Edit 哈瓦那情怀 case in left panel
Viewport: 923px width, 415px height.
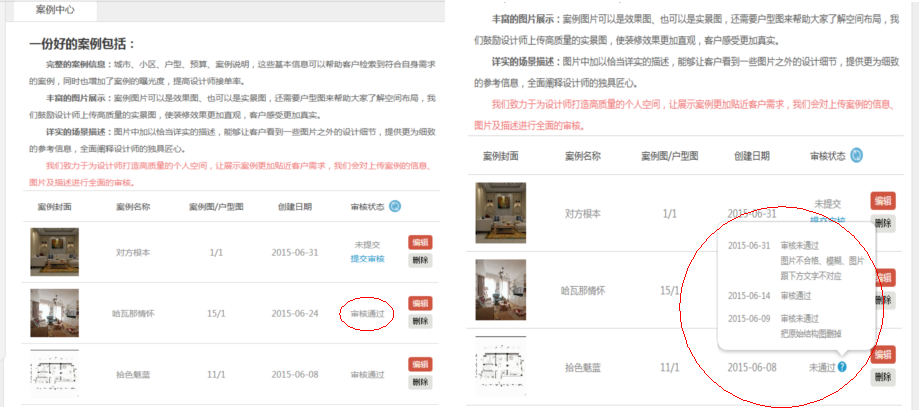point(421,303)
